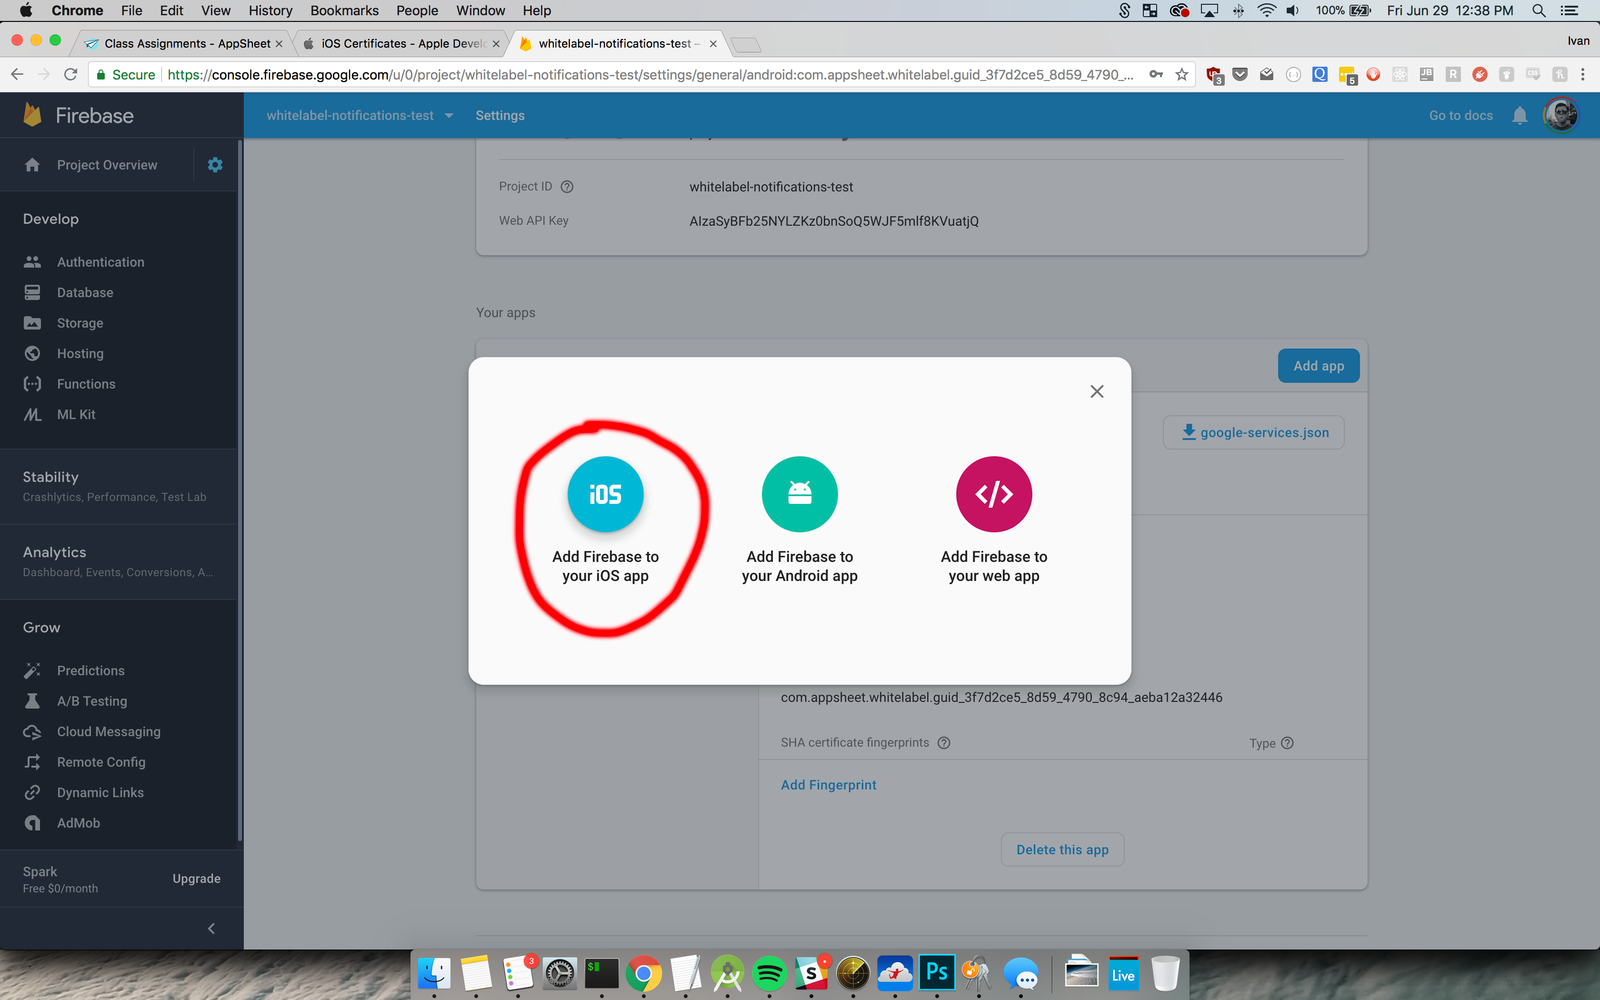The image size is (1600, 1000).
Task: Open the History menu
Action: coord(270,10)
